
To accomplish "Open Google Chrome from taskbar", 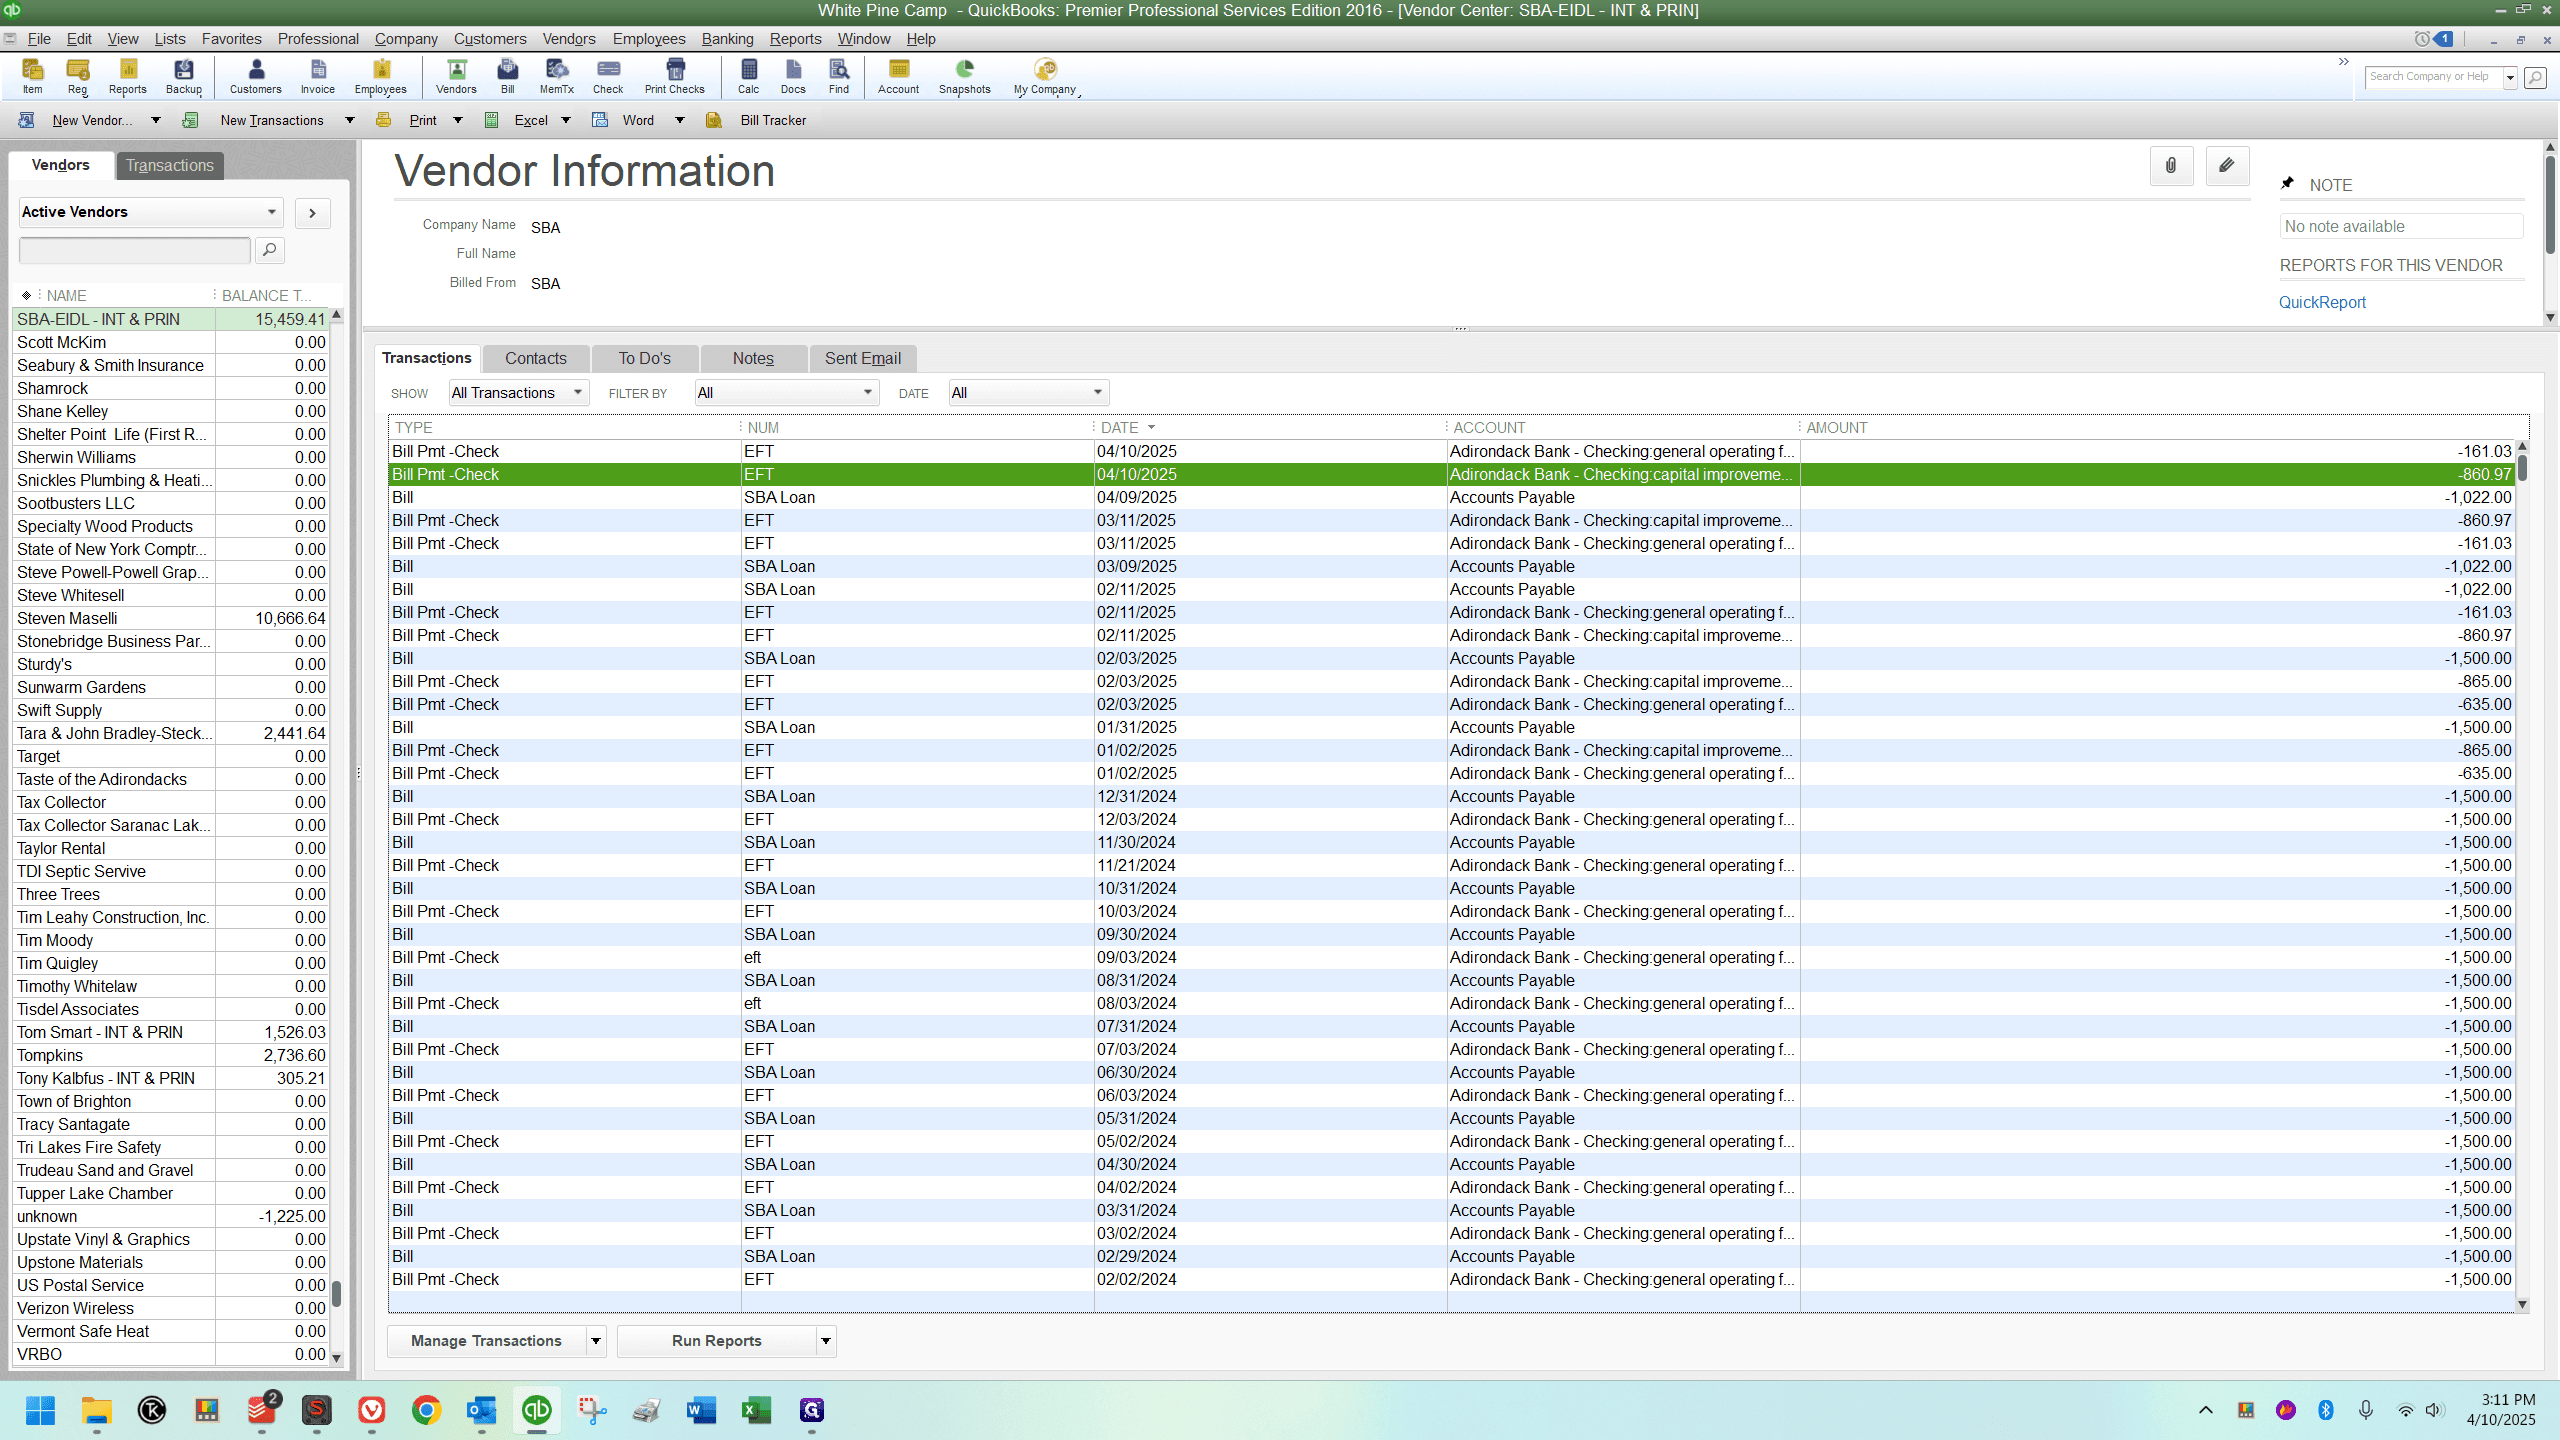I will tap(426, 1410).
